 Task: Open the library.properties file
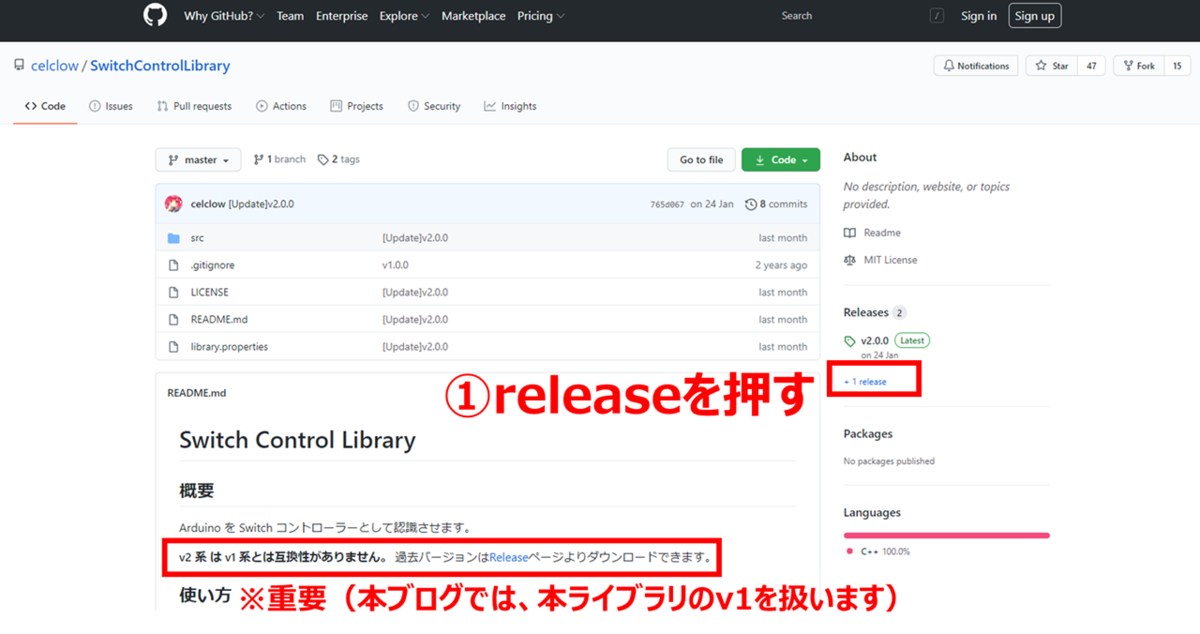click(x=229, y=346)
